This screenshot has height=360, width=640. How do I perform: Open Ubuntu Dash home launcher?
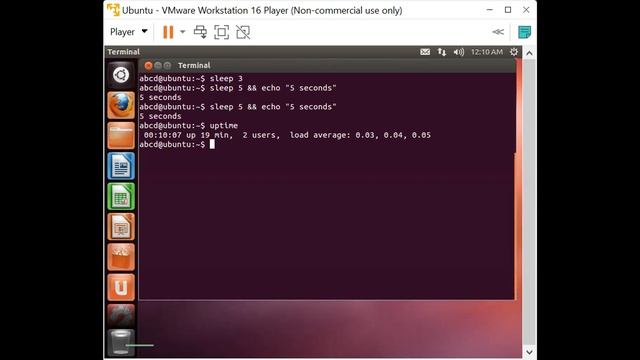121,75
